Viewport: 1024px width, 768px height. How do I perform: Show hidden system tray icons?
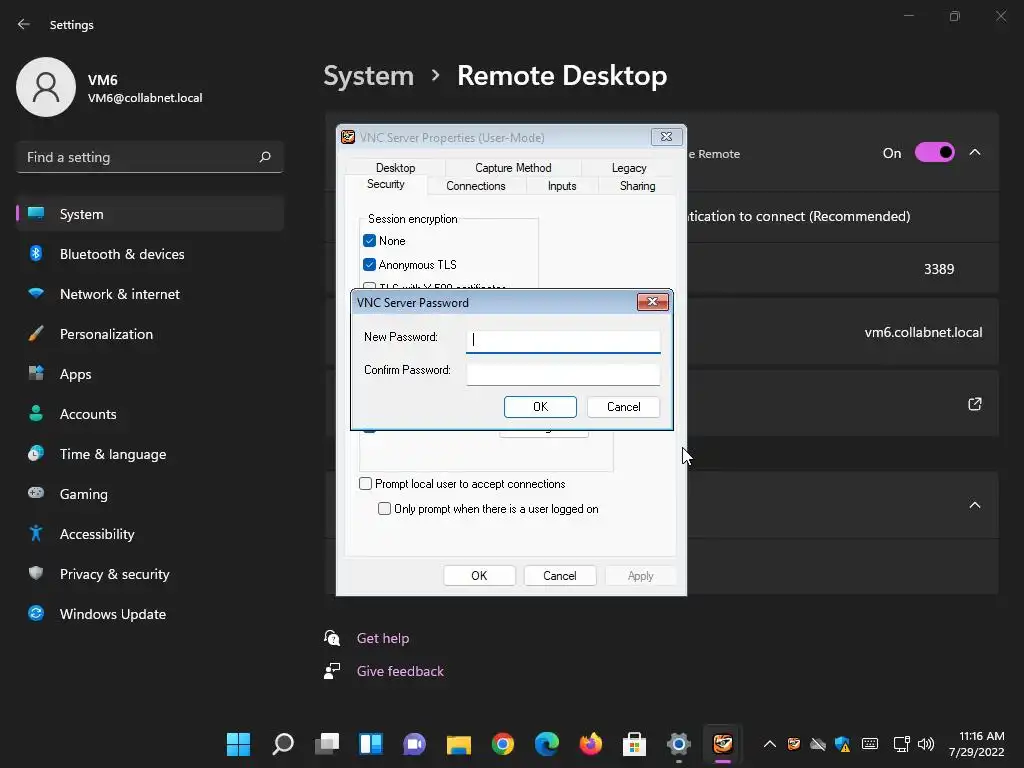[770, 744]
